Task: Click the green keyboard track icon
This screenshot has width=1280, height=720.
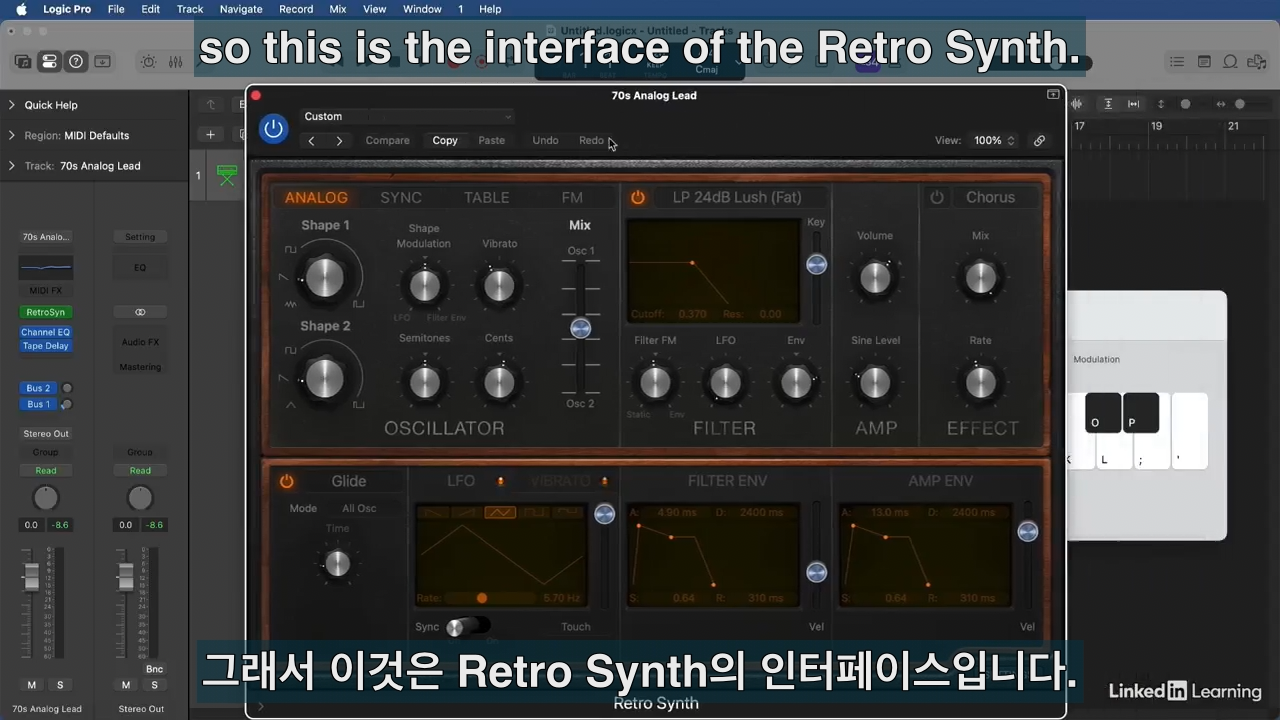Action: tap(227, 175)
